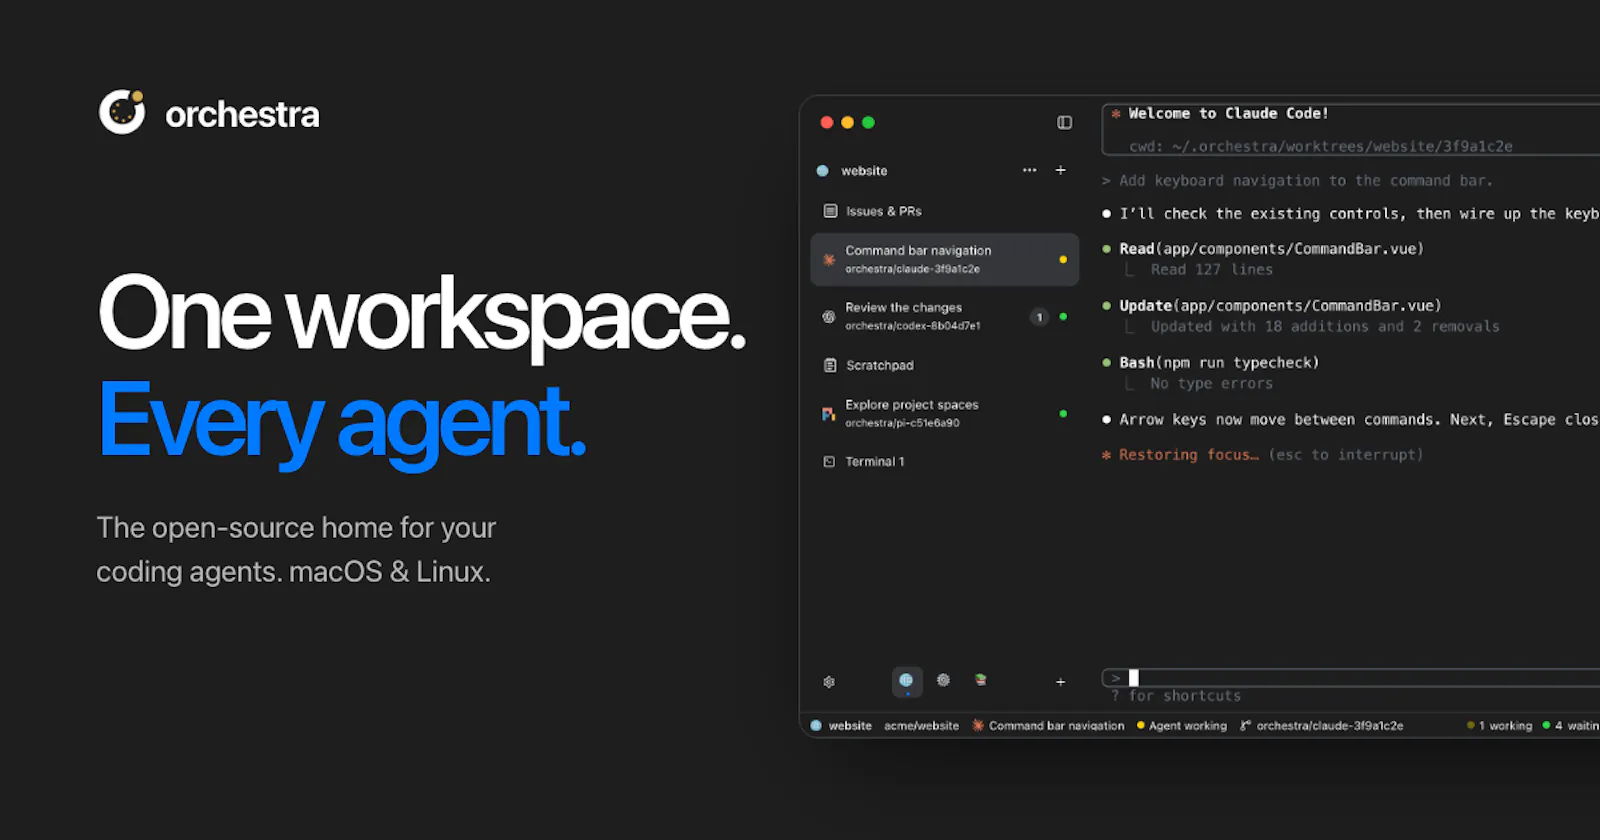The width and height of the screenshot is (1600, 840).
Task: Click the 1 working indicator in status bar
Action: (x=1499, y=726)
